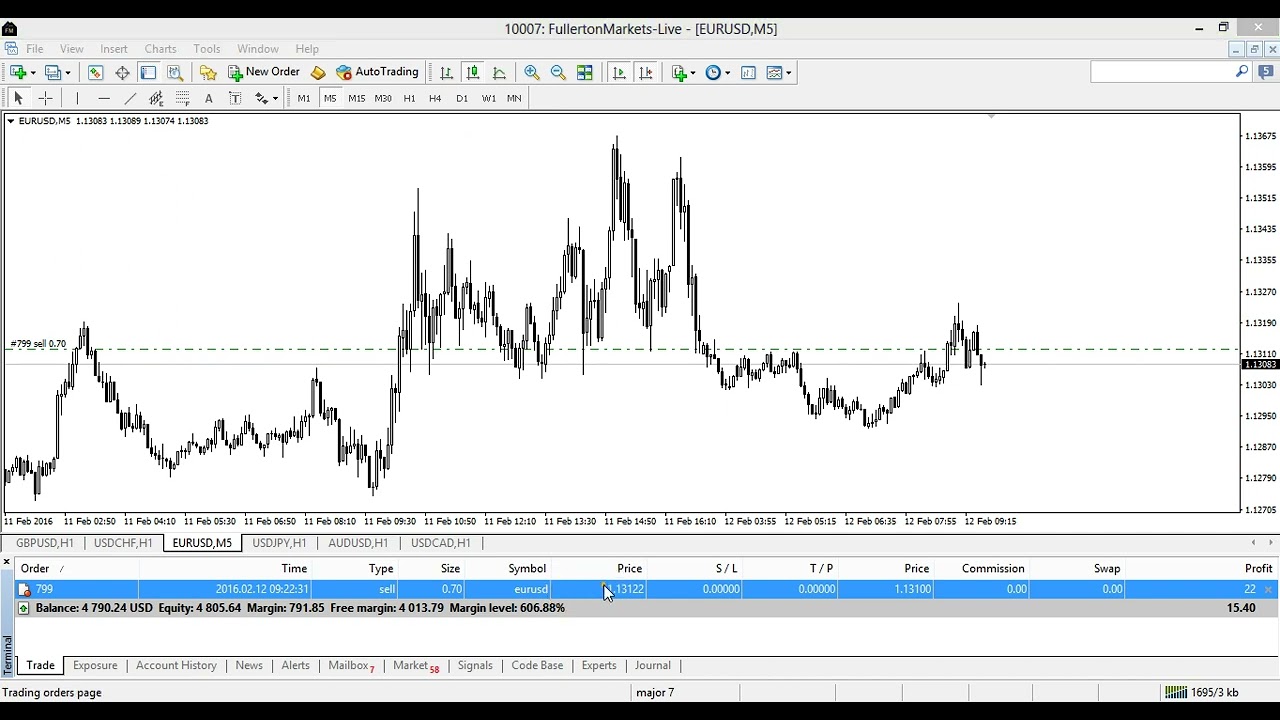Select the Text tool A icon
This screenshot has height=720, width=1280.
pyautogui.click(x=209, y=98)
